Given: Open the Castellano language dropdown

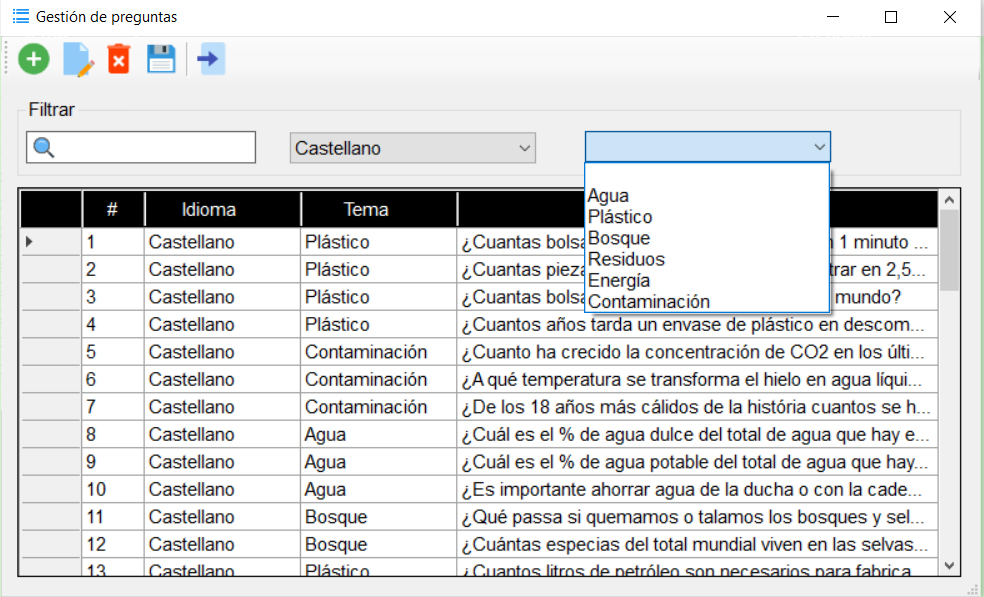Looking at the screenshot, I should click(x=413, y=148).
